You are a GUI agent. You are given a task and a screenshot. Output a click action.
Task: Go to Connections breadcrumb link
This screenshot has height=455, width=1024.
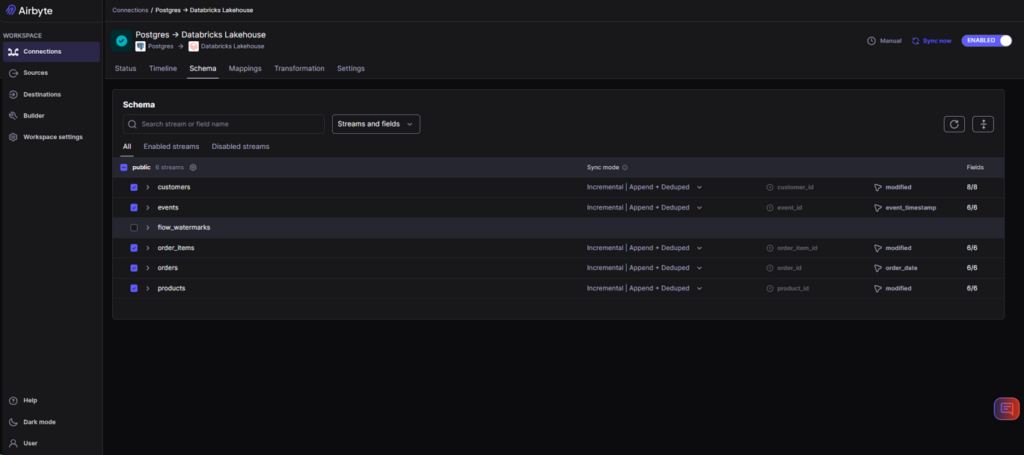coord(130,10)
